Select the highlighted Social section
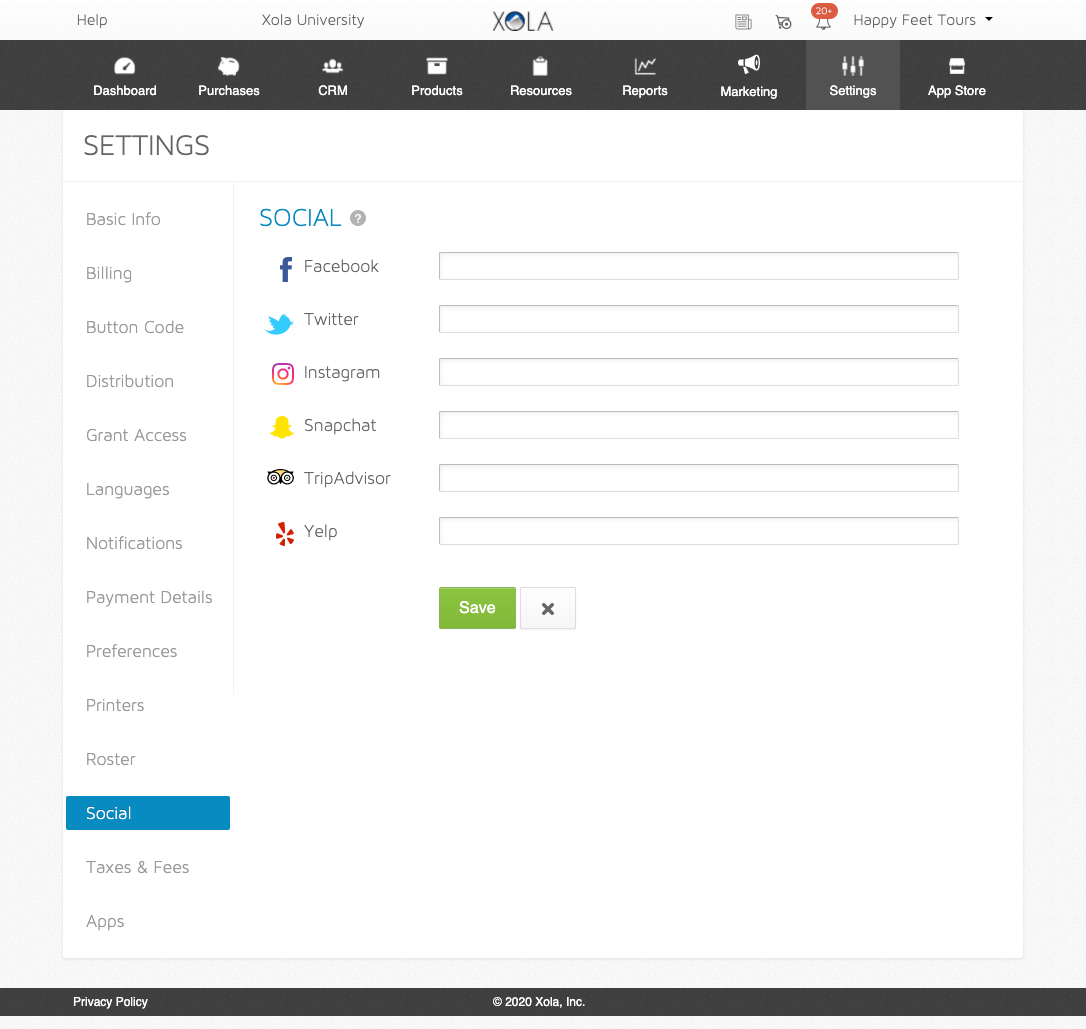Screen dimensions: 1086x1029 click(x=148, y=813)
